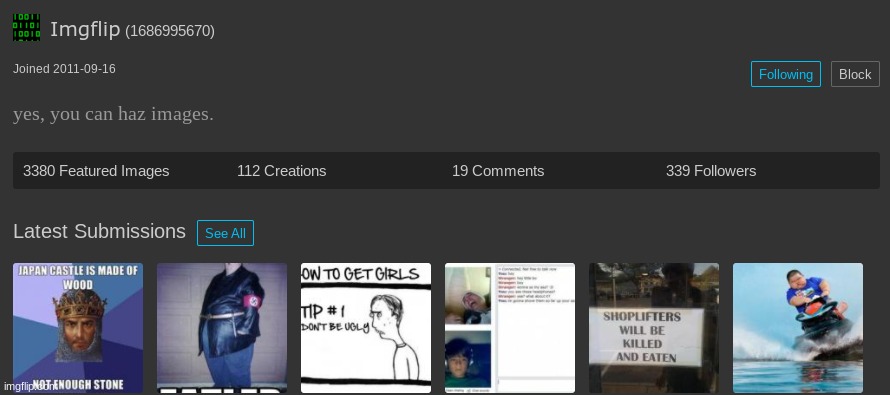
Task: Click the See All submissions button
Action: tap(225, 233)
